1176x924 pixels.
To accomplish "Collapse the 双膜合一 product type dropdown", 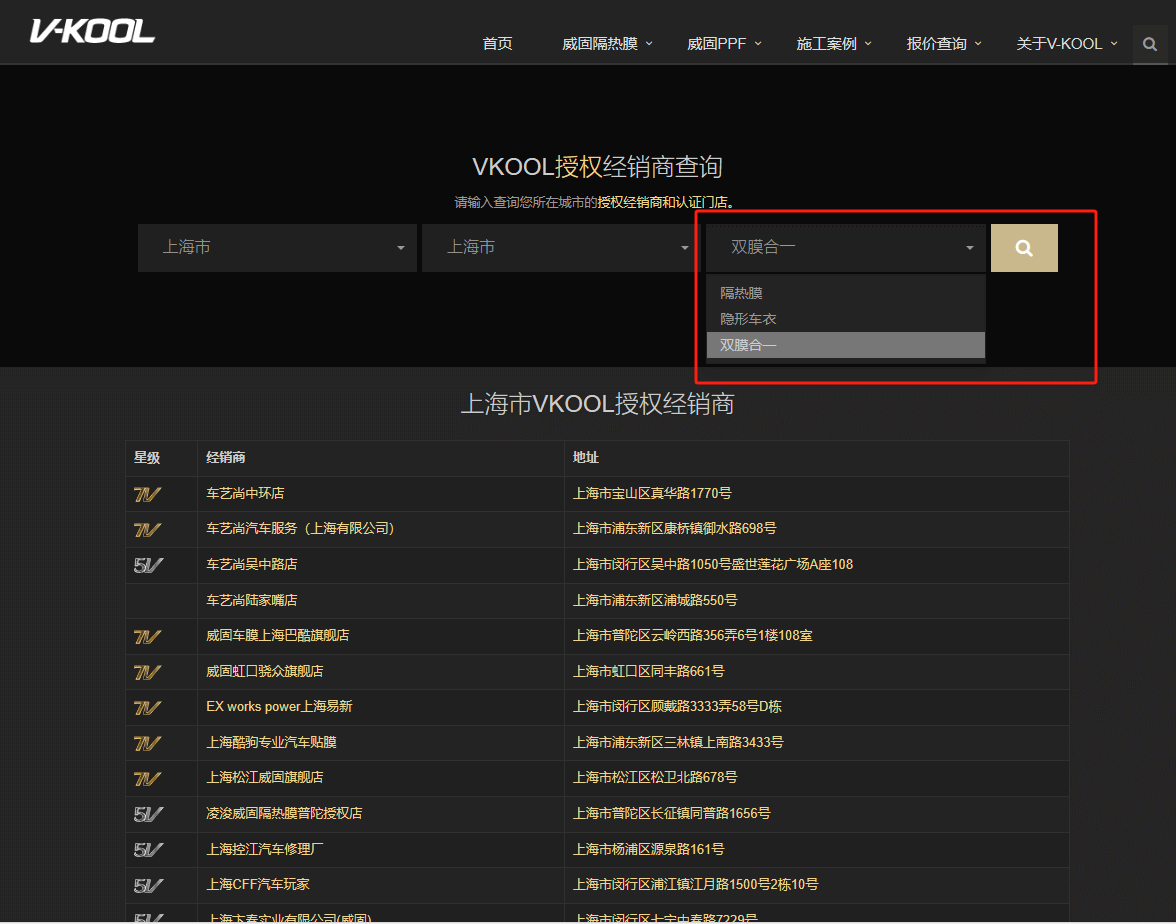I will [845, 248].
